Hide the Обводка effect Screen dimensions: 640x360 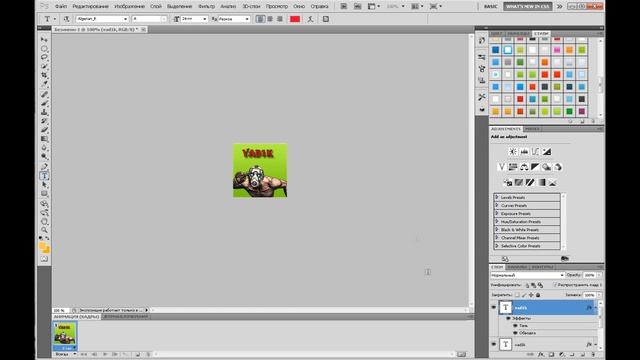tap(515, 333)
